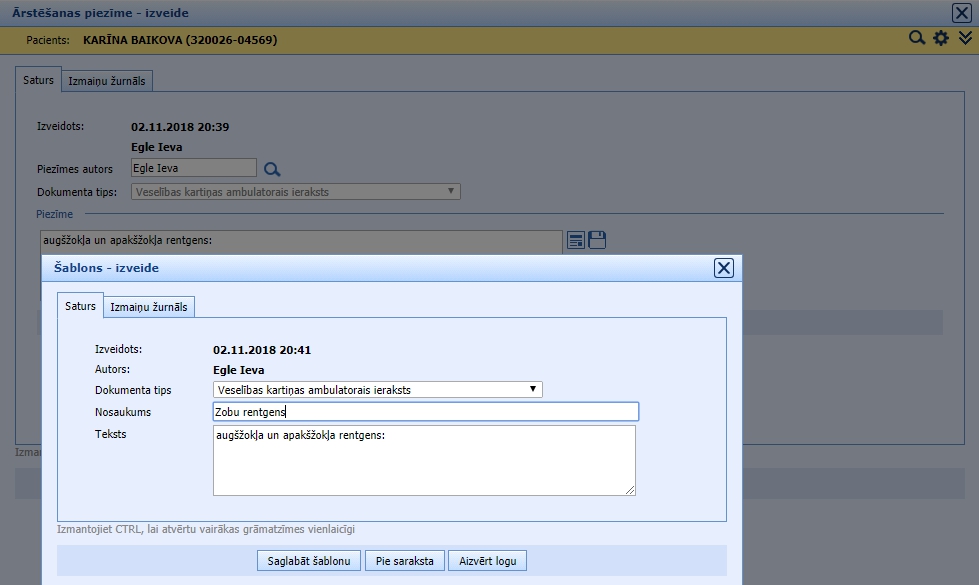Select Saturs tab in Ārstēšanas piezīme window
979x585 pixels.
coord(38,80)
